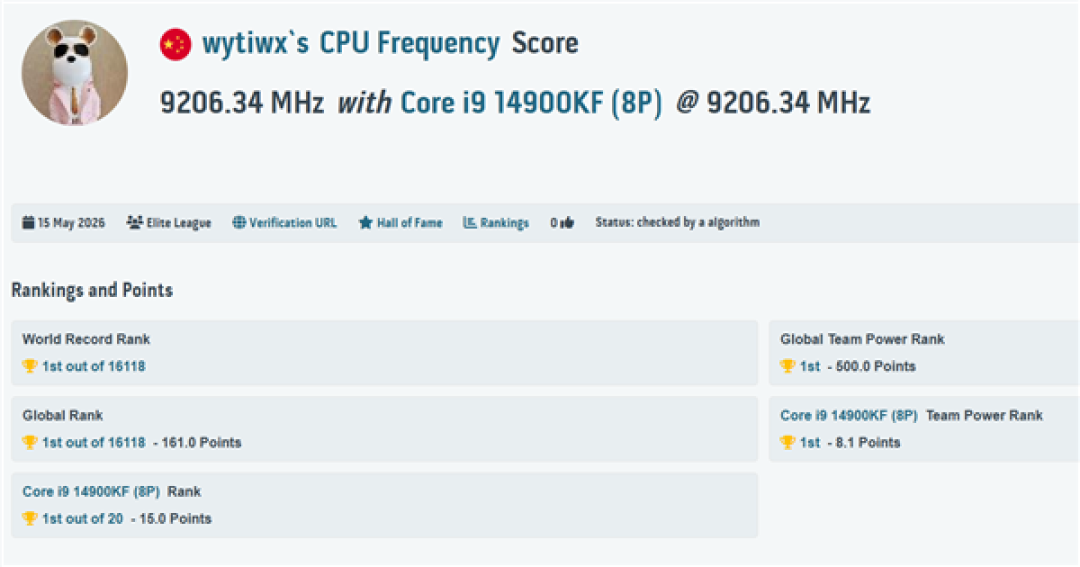Open Core i9 14900KF (8P) title link
1080x567 pixels.
tap(531, 103)
